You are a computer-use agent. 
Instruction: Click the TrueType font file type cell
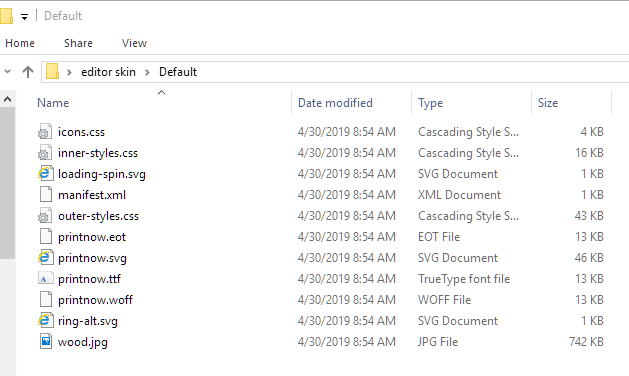pos(464,278)
